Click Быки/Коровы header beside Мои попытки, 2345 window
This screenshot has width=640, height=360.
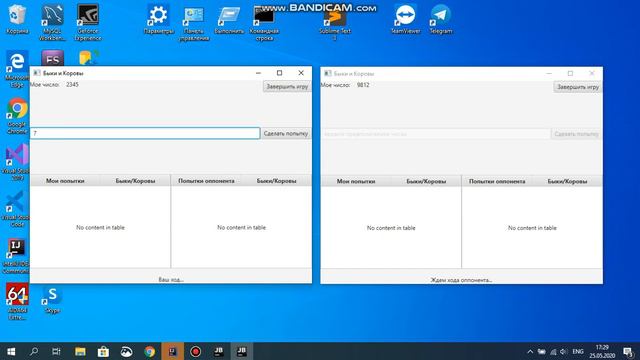pos(135,181)
